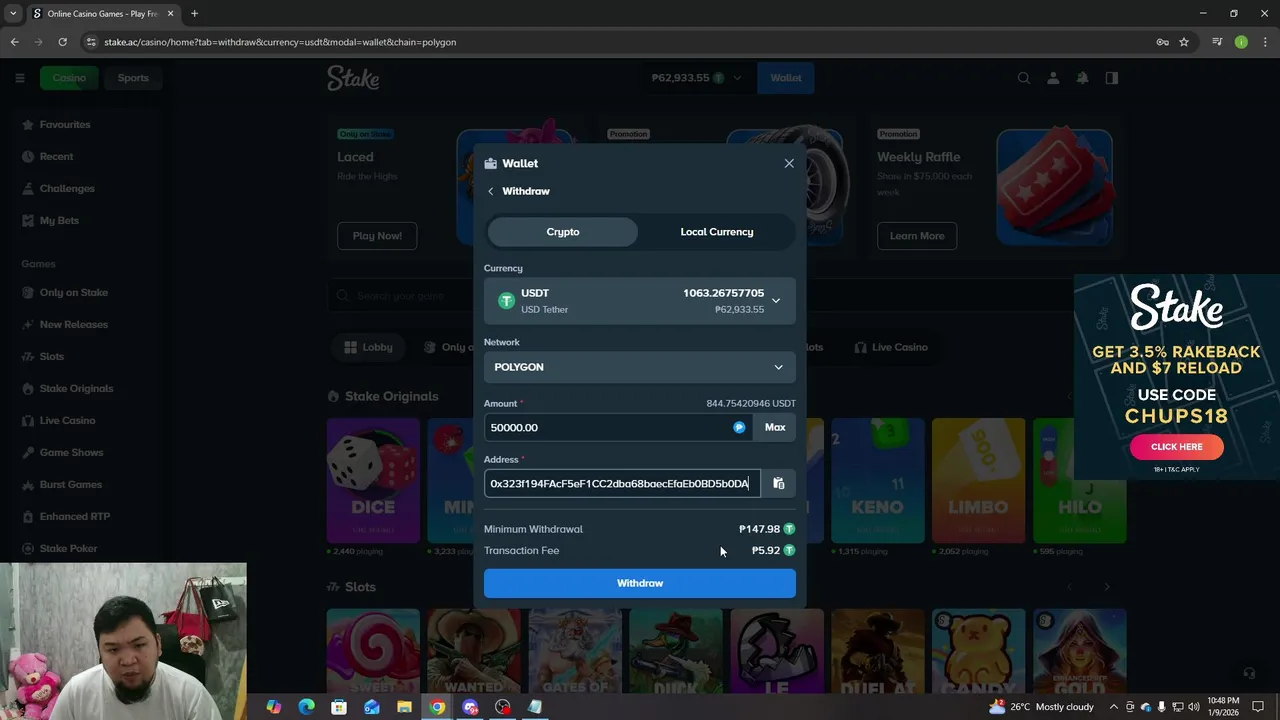Open Slots in the sidebar
Viewport: 1280px width, 720px height.
click(x=51, y=357)
